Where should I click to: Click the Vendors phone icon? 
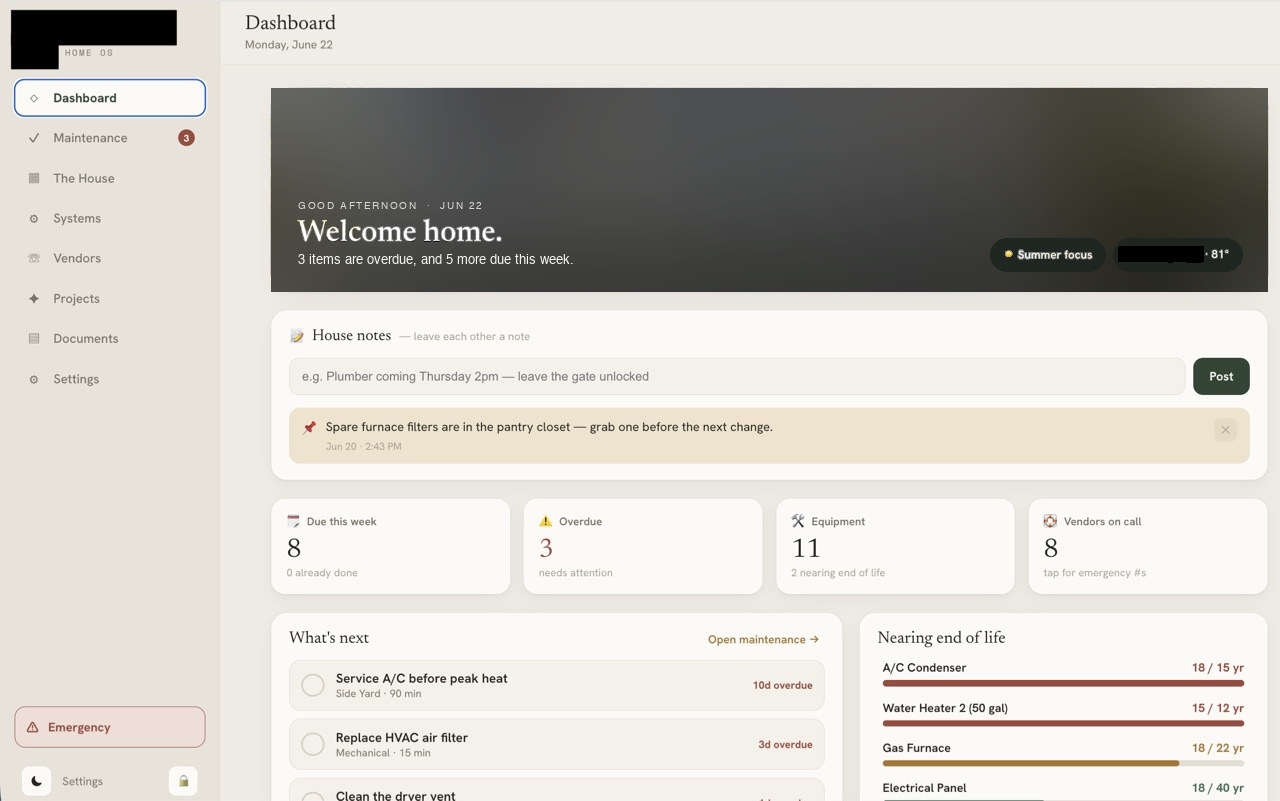[x=34, y=258]
